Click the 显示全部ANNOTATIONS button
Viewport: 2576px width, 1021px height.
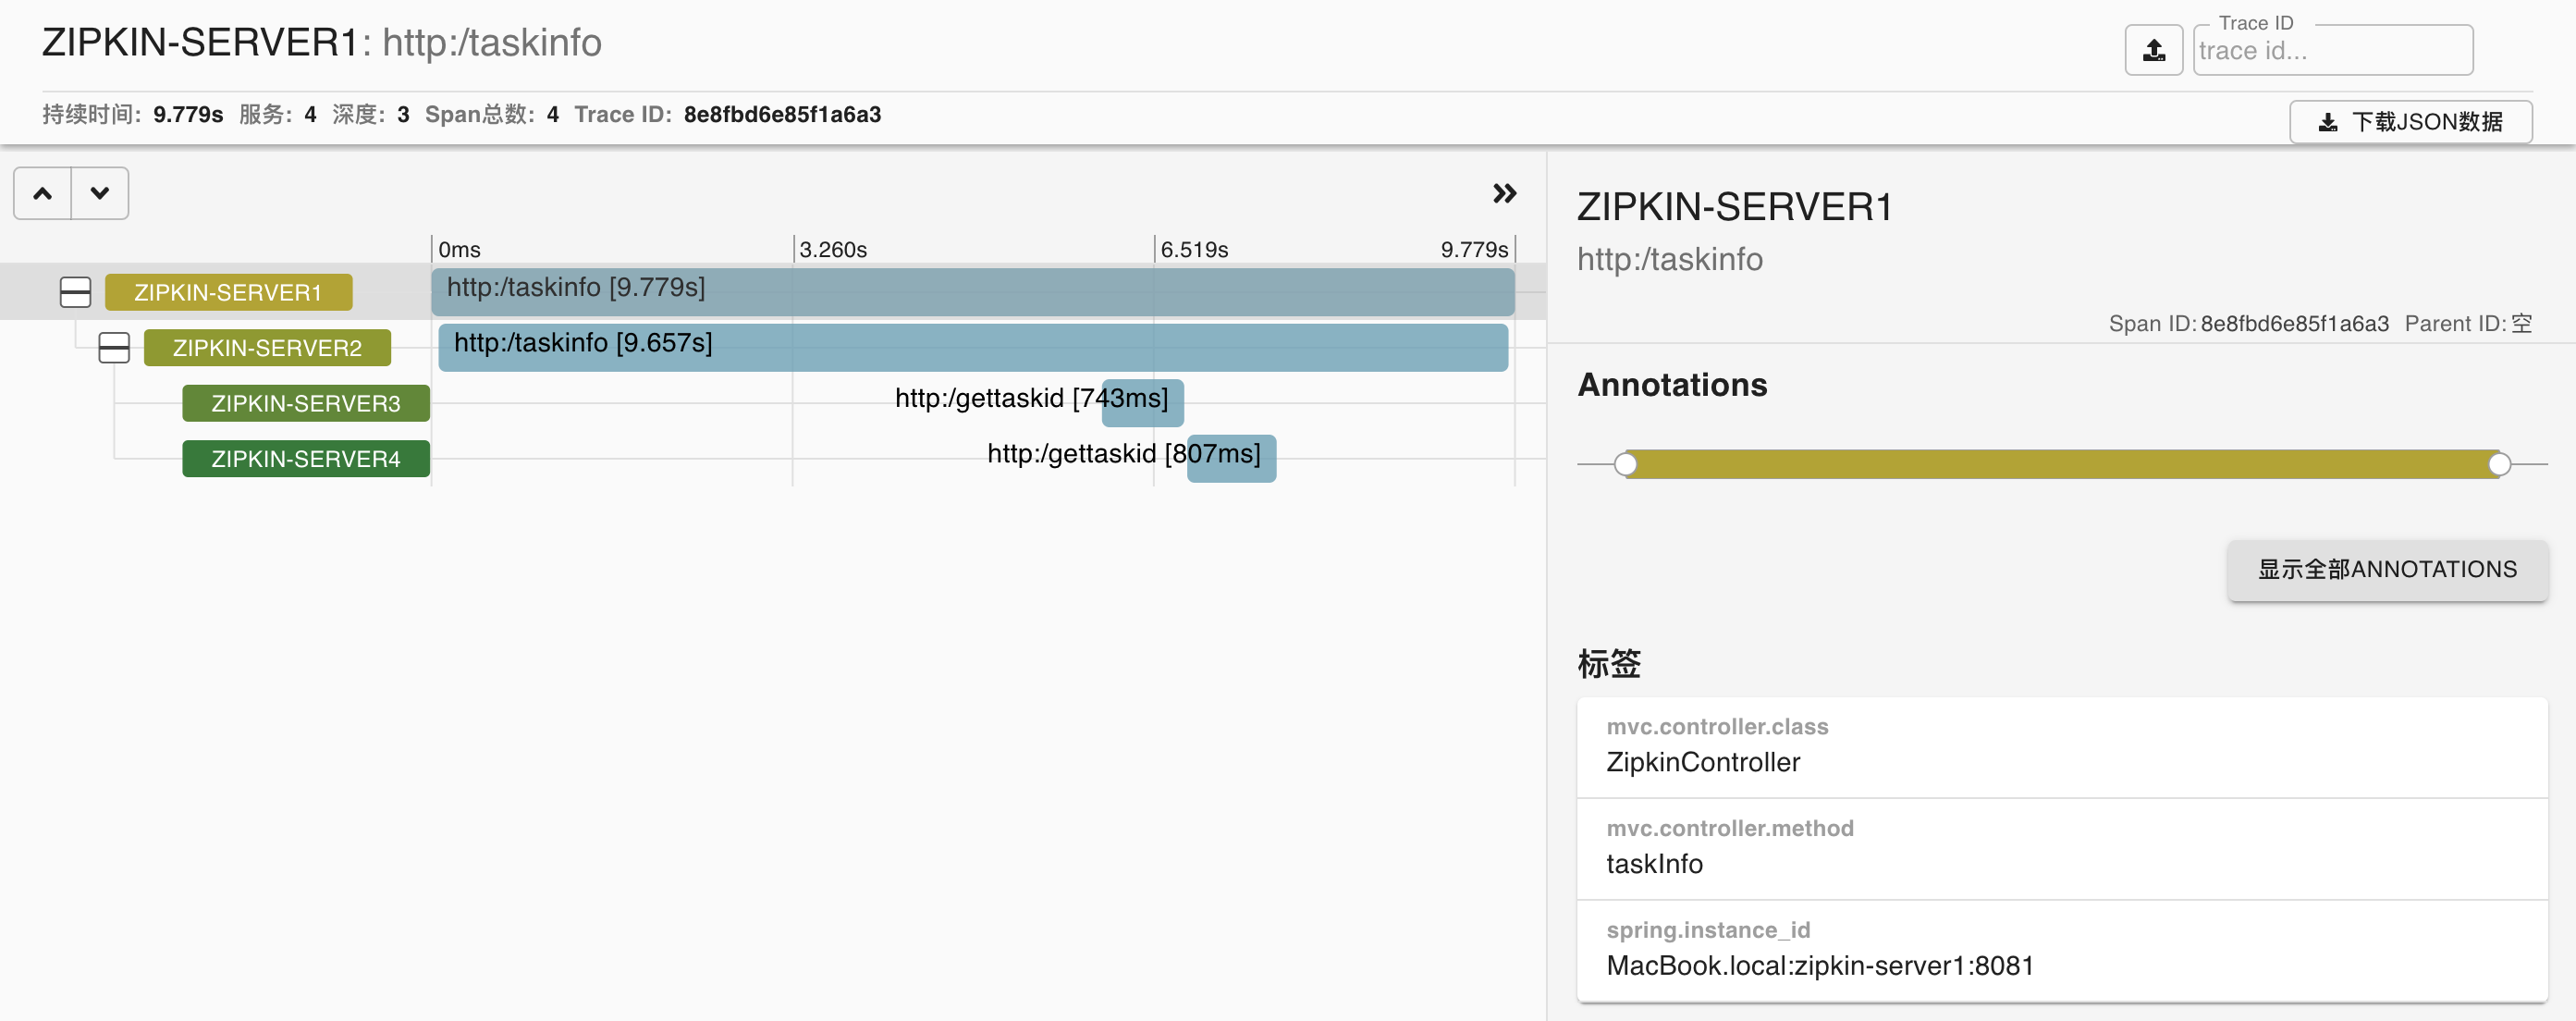click(x=2386, y=569)
